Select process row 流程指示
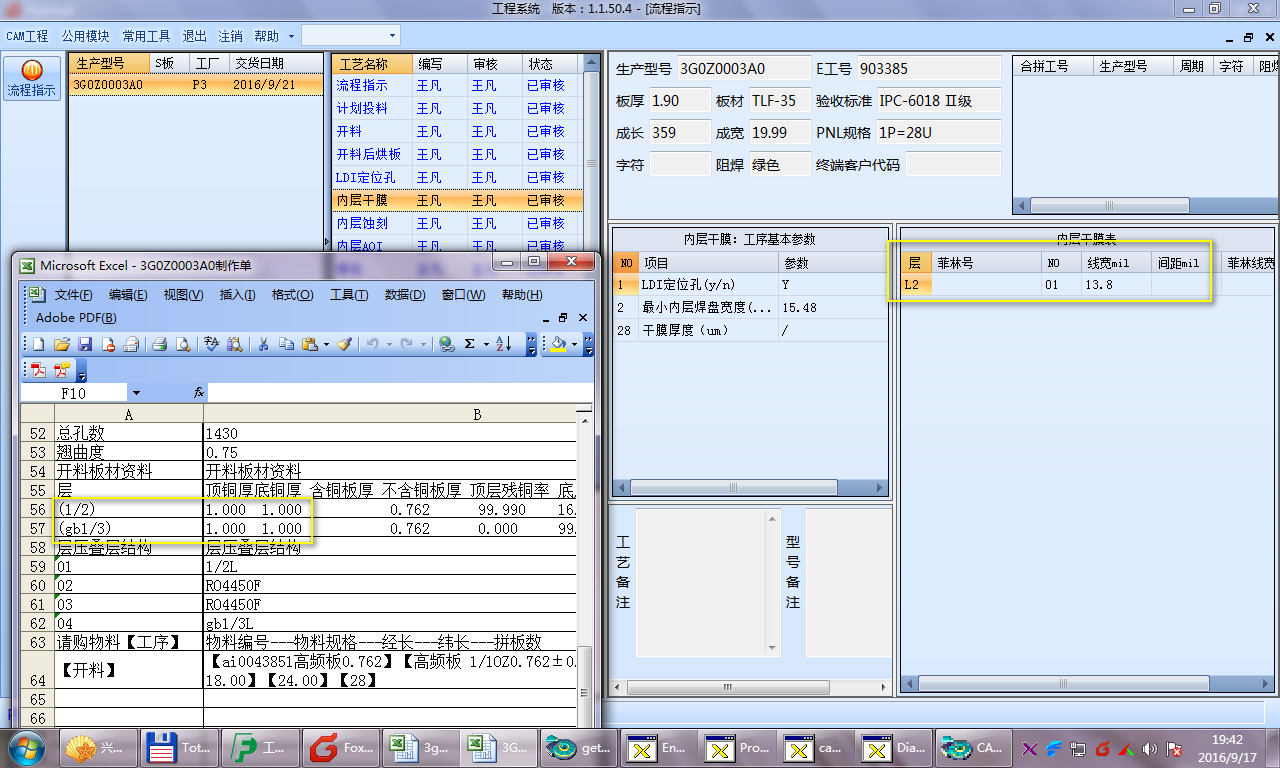 [x=456, y=85]
